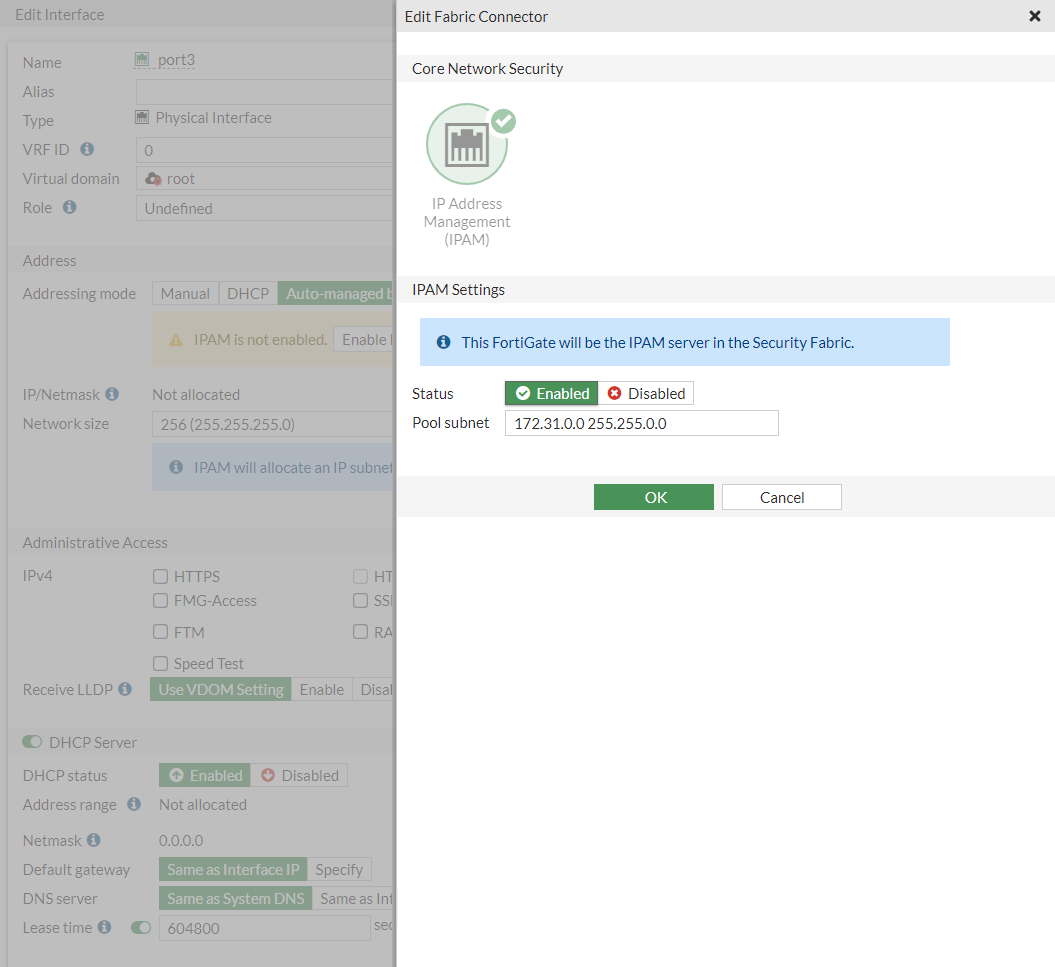Click the Pool subnet input field
Image resolution: width=1055 pixels, height=967 pixels.
click(642, 423)
